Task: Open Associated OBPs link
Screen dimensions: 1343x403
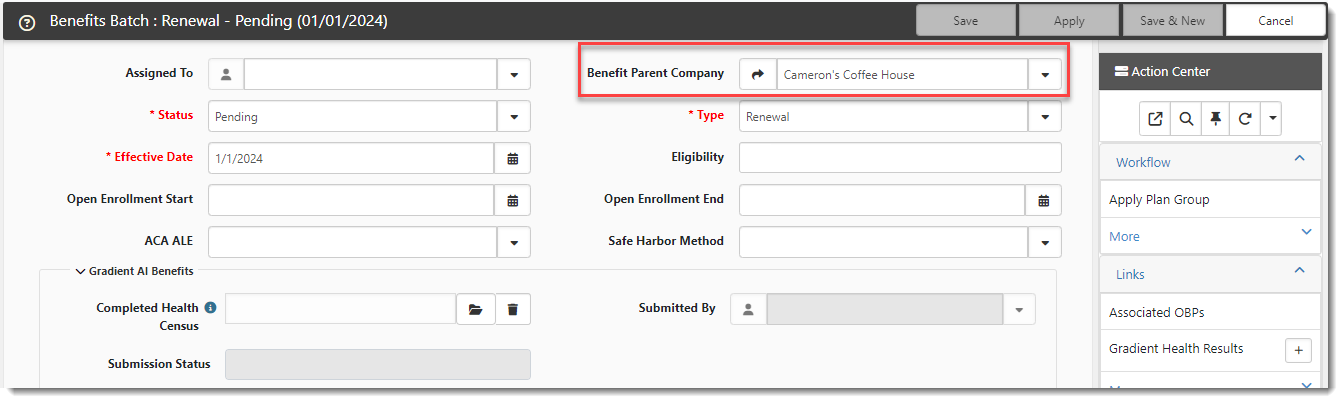Action: point(1156,313)
